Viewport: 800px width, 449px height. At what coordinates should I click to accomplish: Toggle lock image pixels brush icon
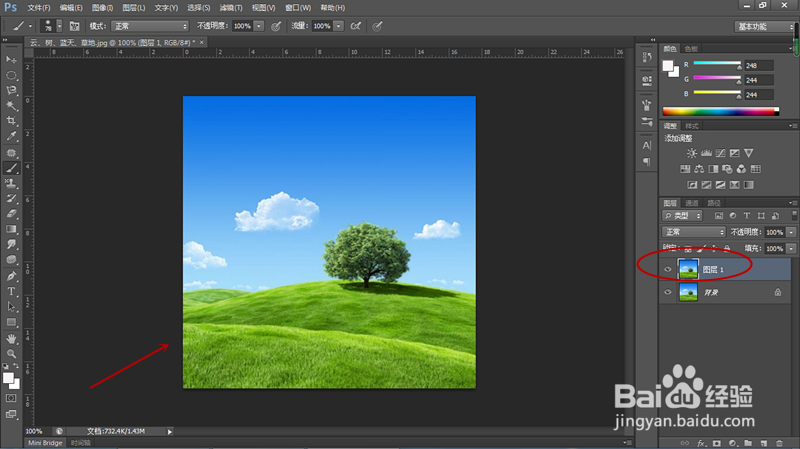tap(701, 248)
